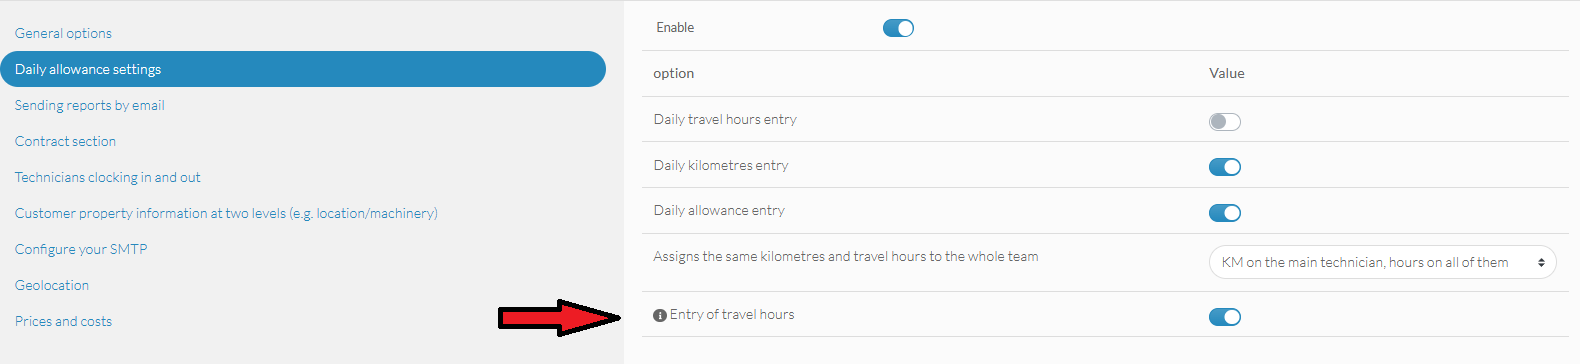Click the dropdown arrows on team assignment selector
The image size is (1580, 364).
click(1541, 262)
